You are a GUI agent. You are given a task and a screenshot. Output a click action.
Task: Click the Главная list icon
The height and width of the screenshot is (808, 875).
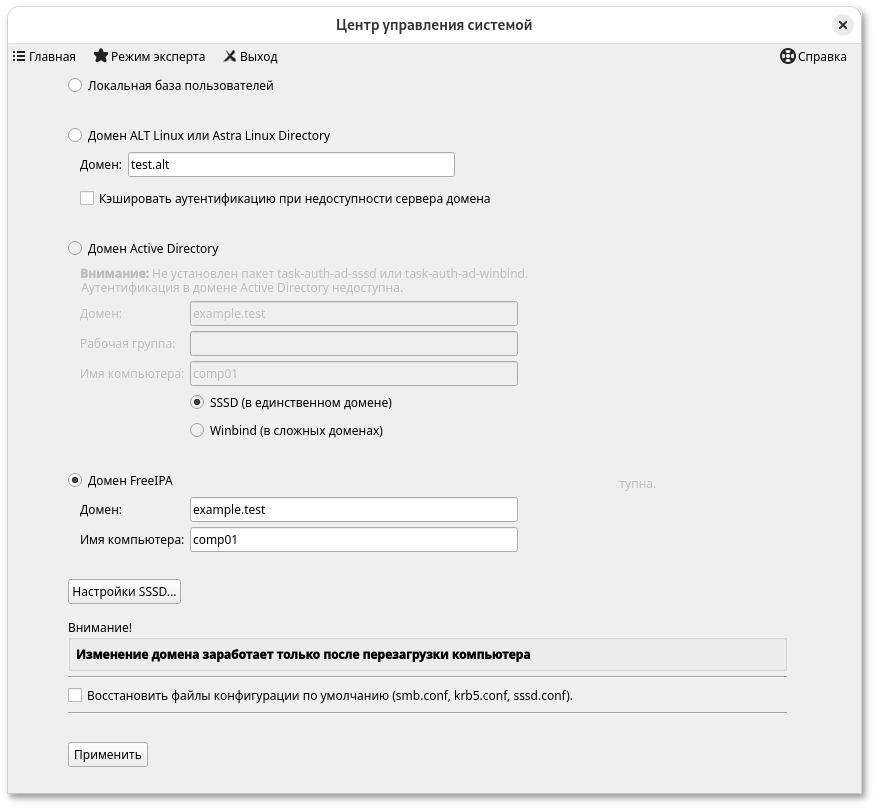tap(19, 57)
